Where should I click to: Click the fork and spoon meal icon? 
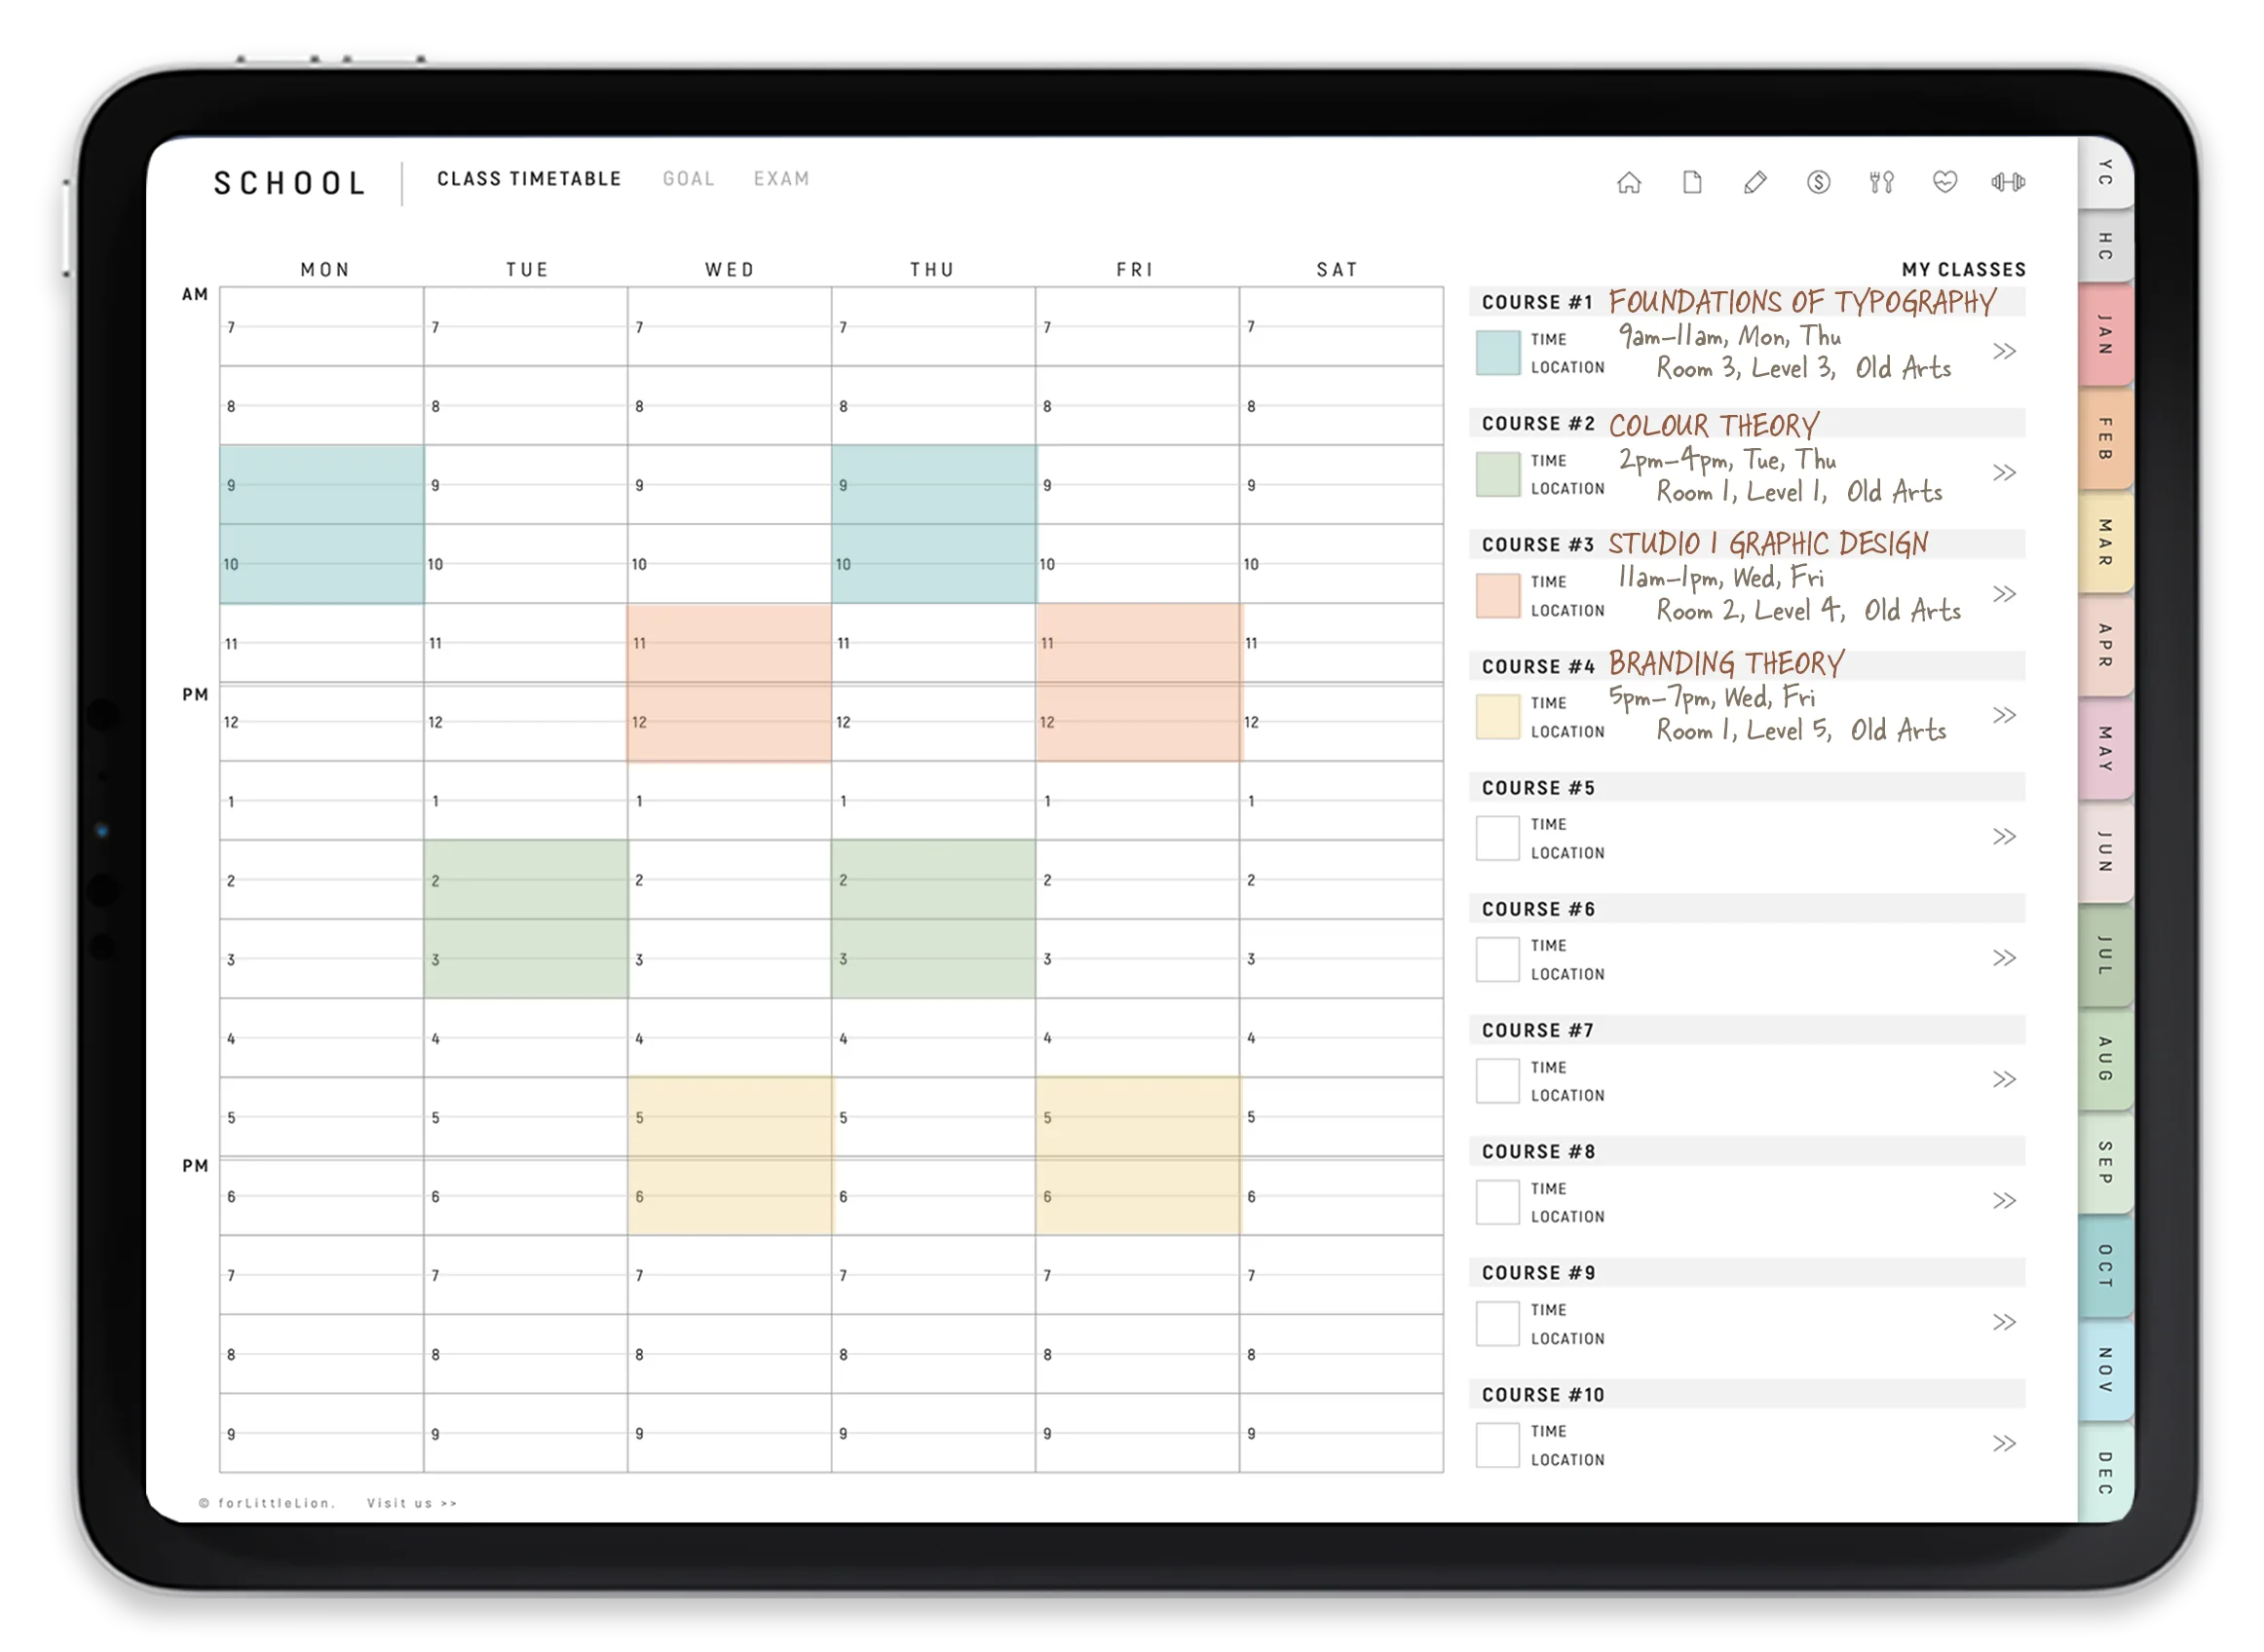tap(1881, 182)
